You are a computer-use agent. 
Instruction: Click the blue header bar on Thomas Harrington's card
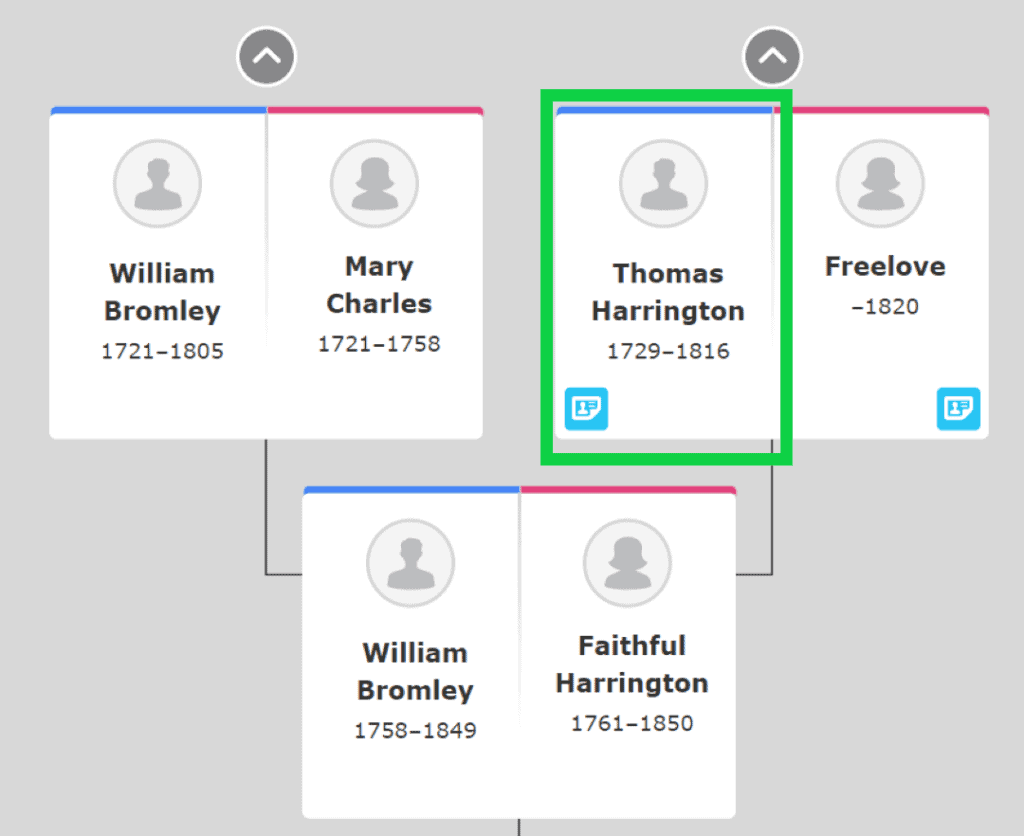click(664, 109)
